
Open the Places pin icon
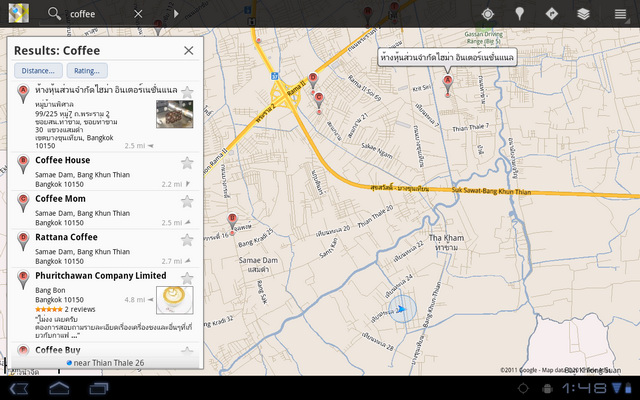click(x=519, y=14)
